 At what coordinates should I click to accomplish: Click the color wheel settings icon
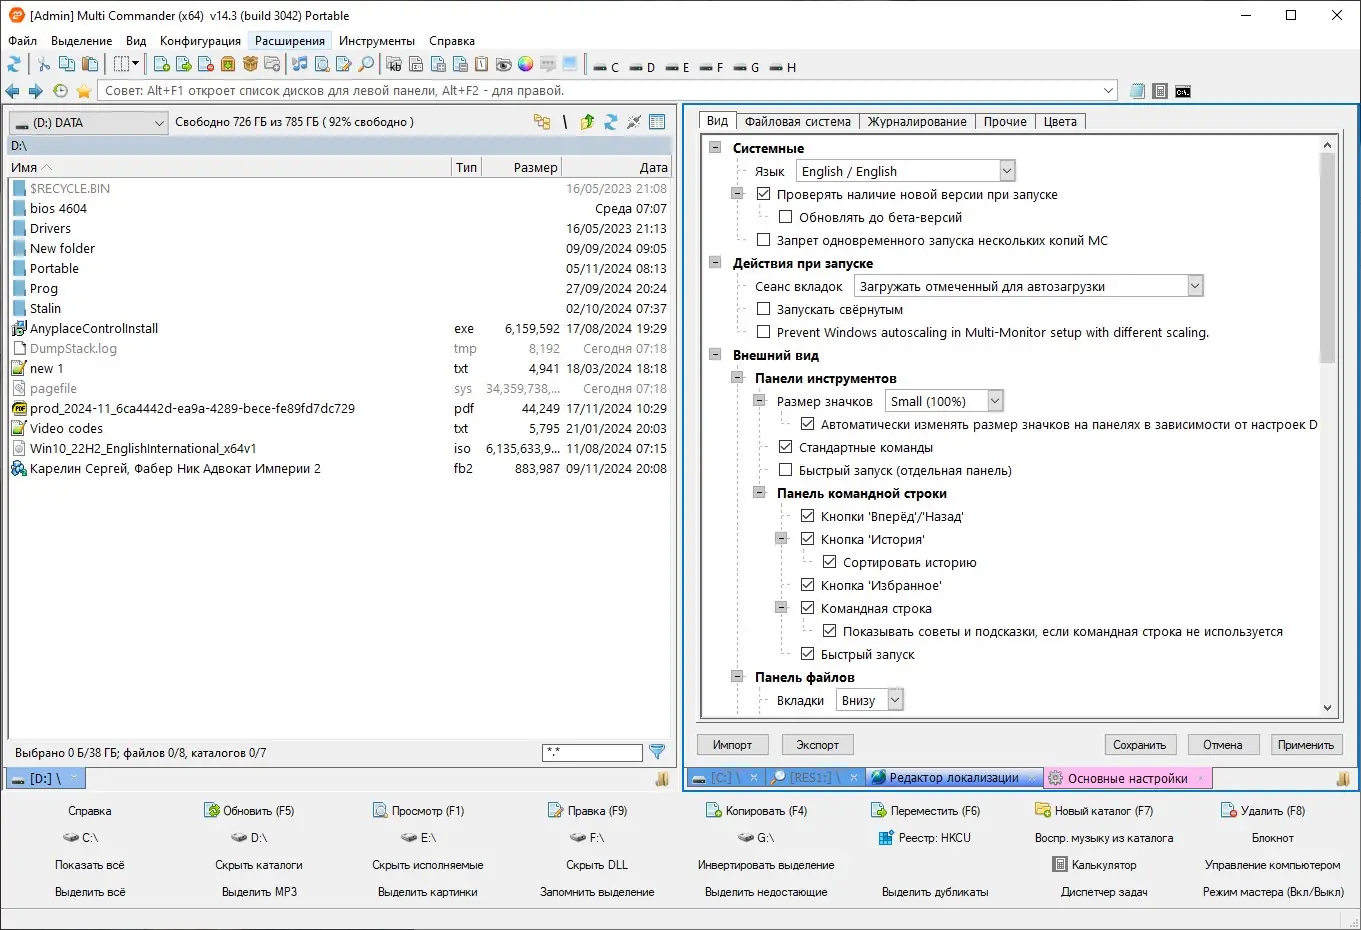525,64
